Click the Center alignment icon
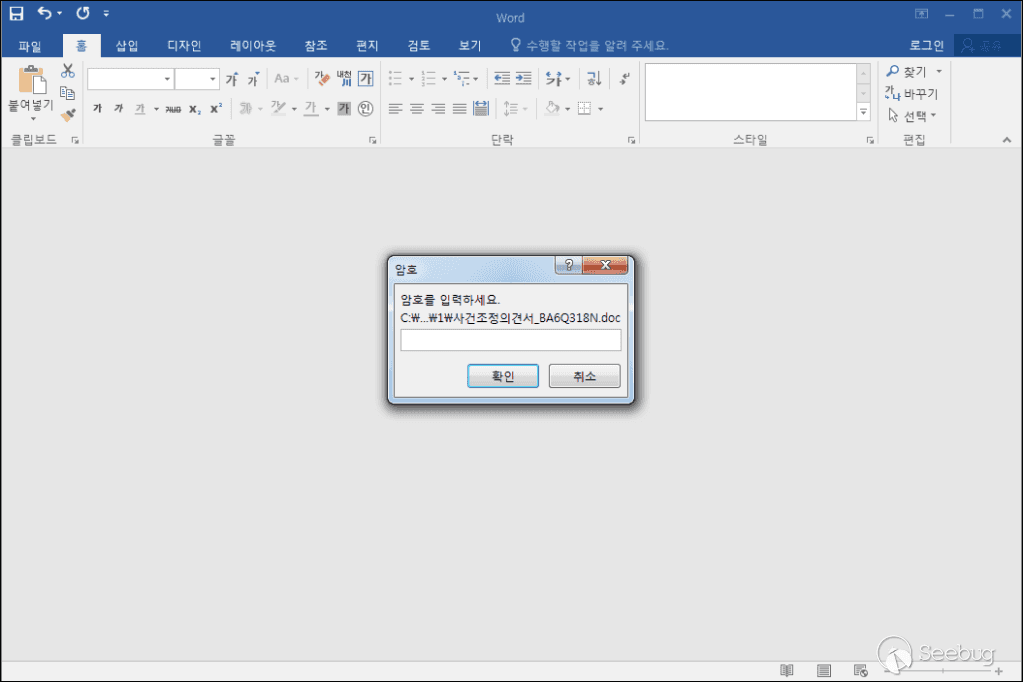The image size is (1023, 682). [x=417, y=108]
